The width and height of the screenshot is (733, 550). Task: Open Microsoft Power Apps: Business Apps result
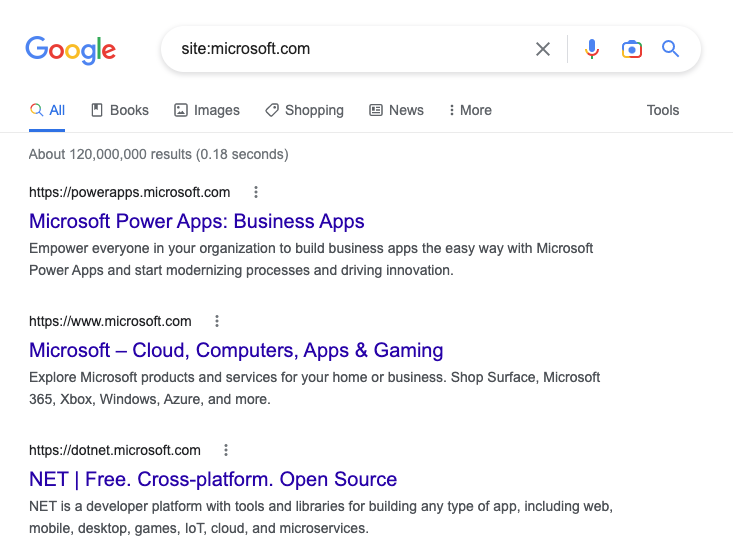[x=196, y=221]
